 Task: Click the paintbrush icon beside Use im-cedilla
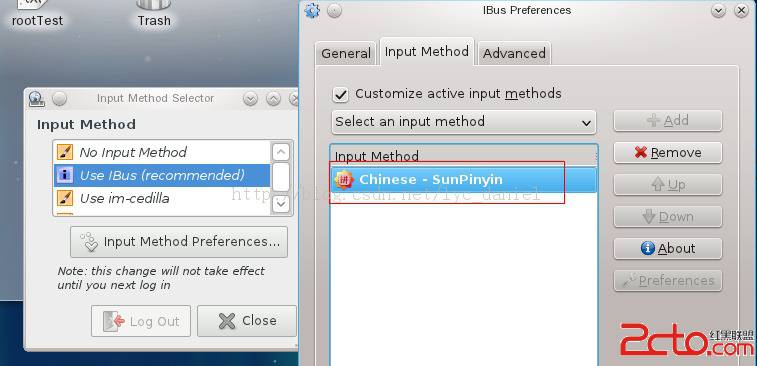point(65,198)
